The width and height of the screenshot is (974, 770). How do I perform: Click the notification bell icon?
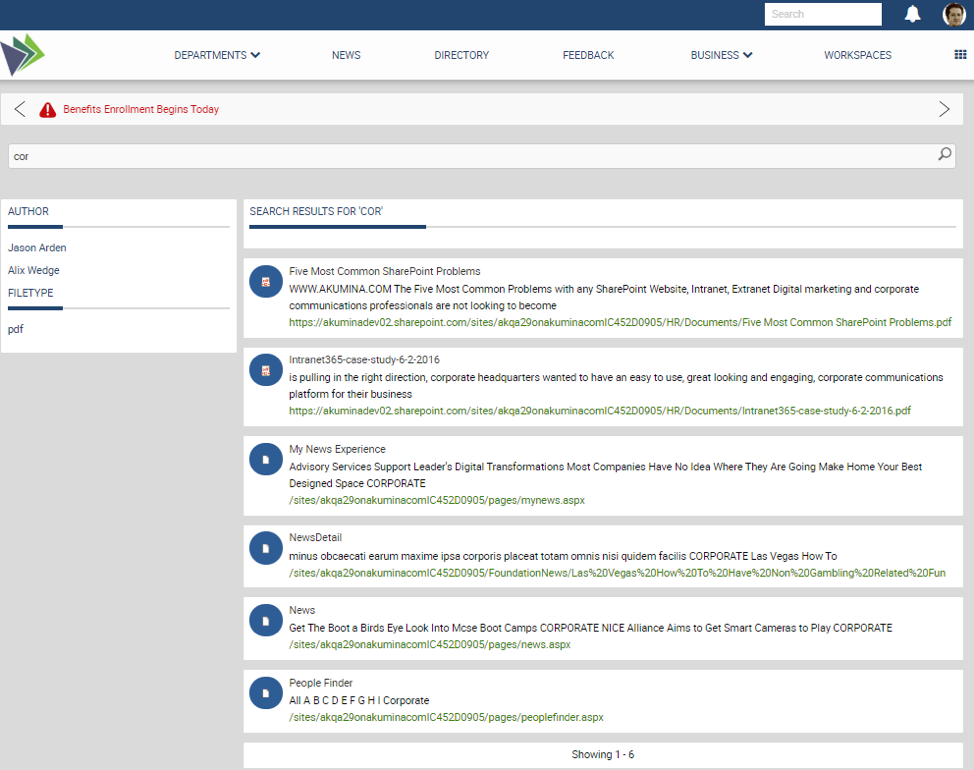(x=912, y=14)
